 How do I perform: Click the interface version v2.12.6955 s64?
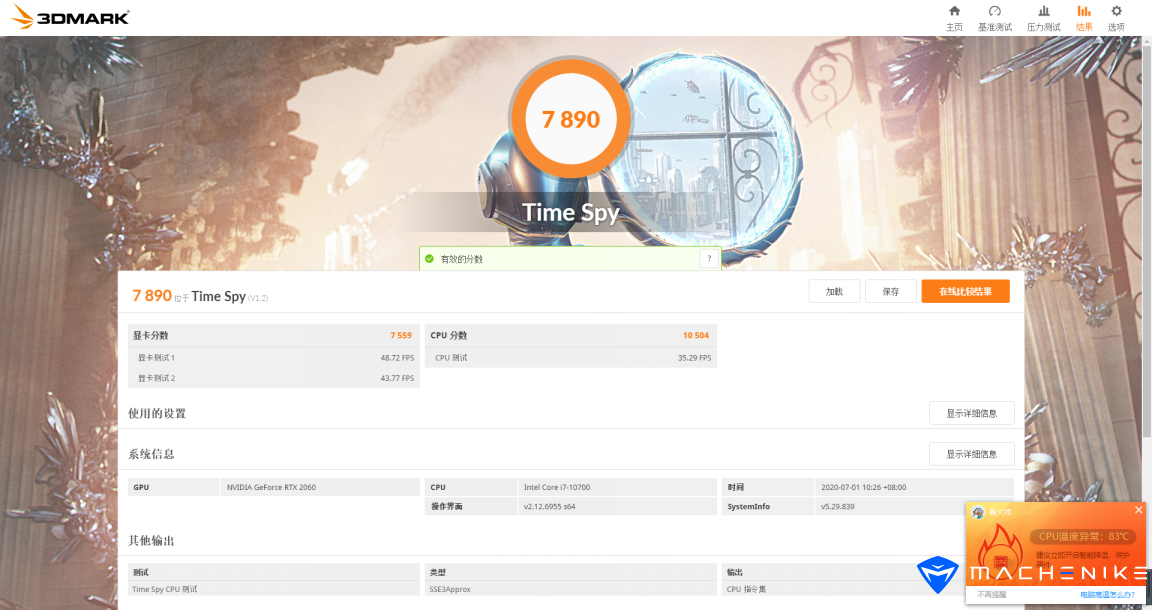coord(550,506)
